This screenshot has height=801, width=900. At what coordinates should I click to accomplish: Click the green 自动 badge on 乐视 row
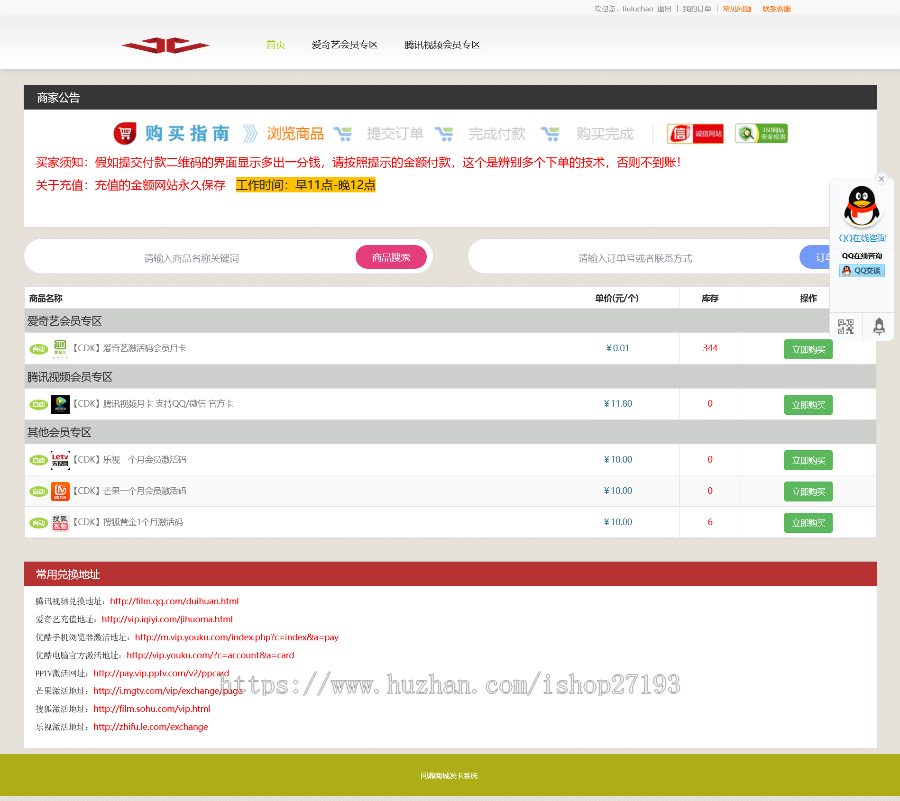click(x=38, y=460)
